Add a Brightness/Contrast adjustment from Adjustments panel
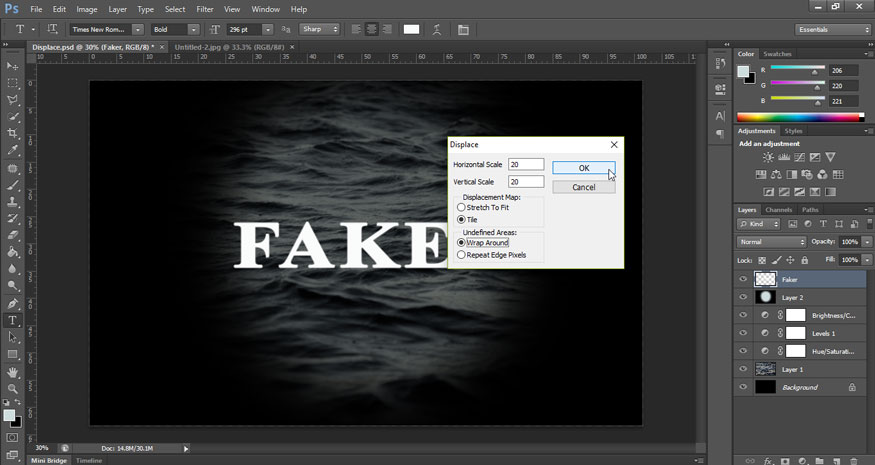This screenshot has width=875, height=465. pyautogui.click(x=768, y=157)
